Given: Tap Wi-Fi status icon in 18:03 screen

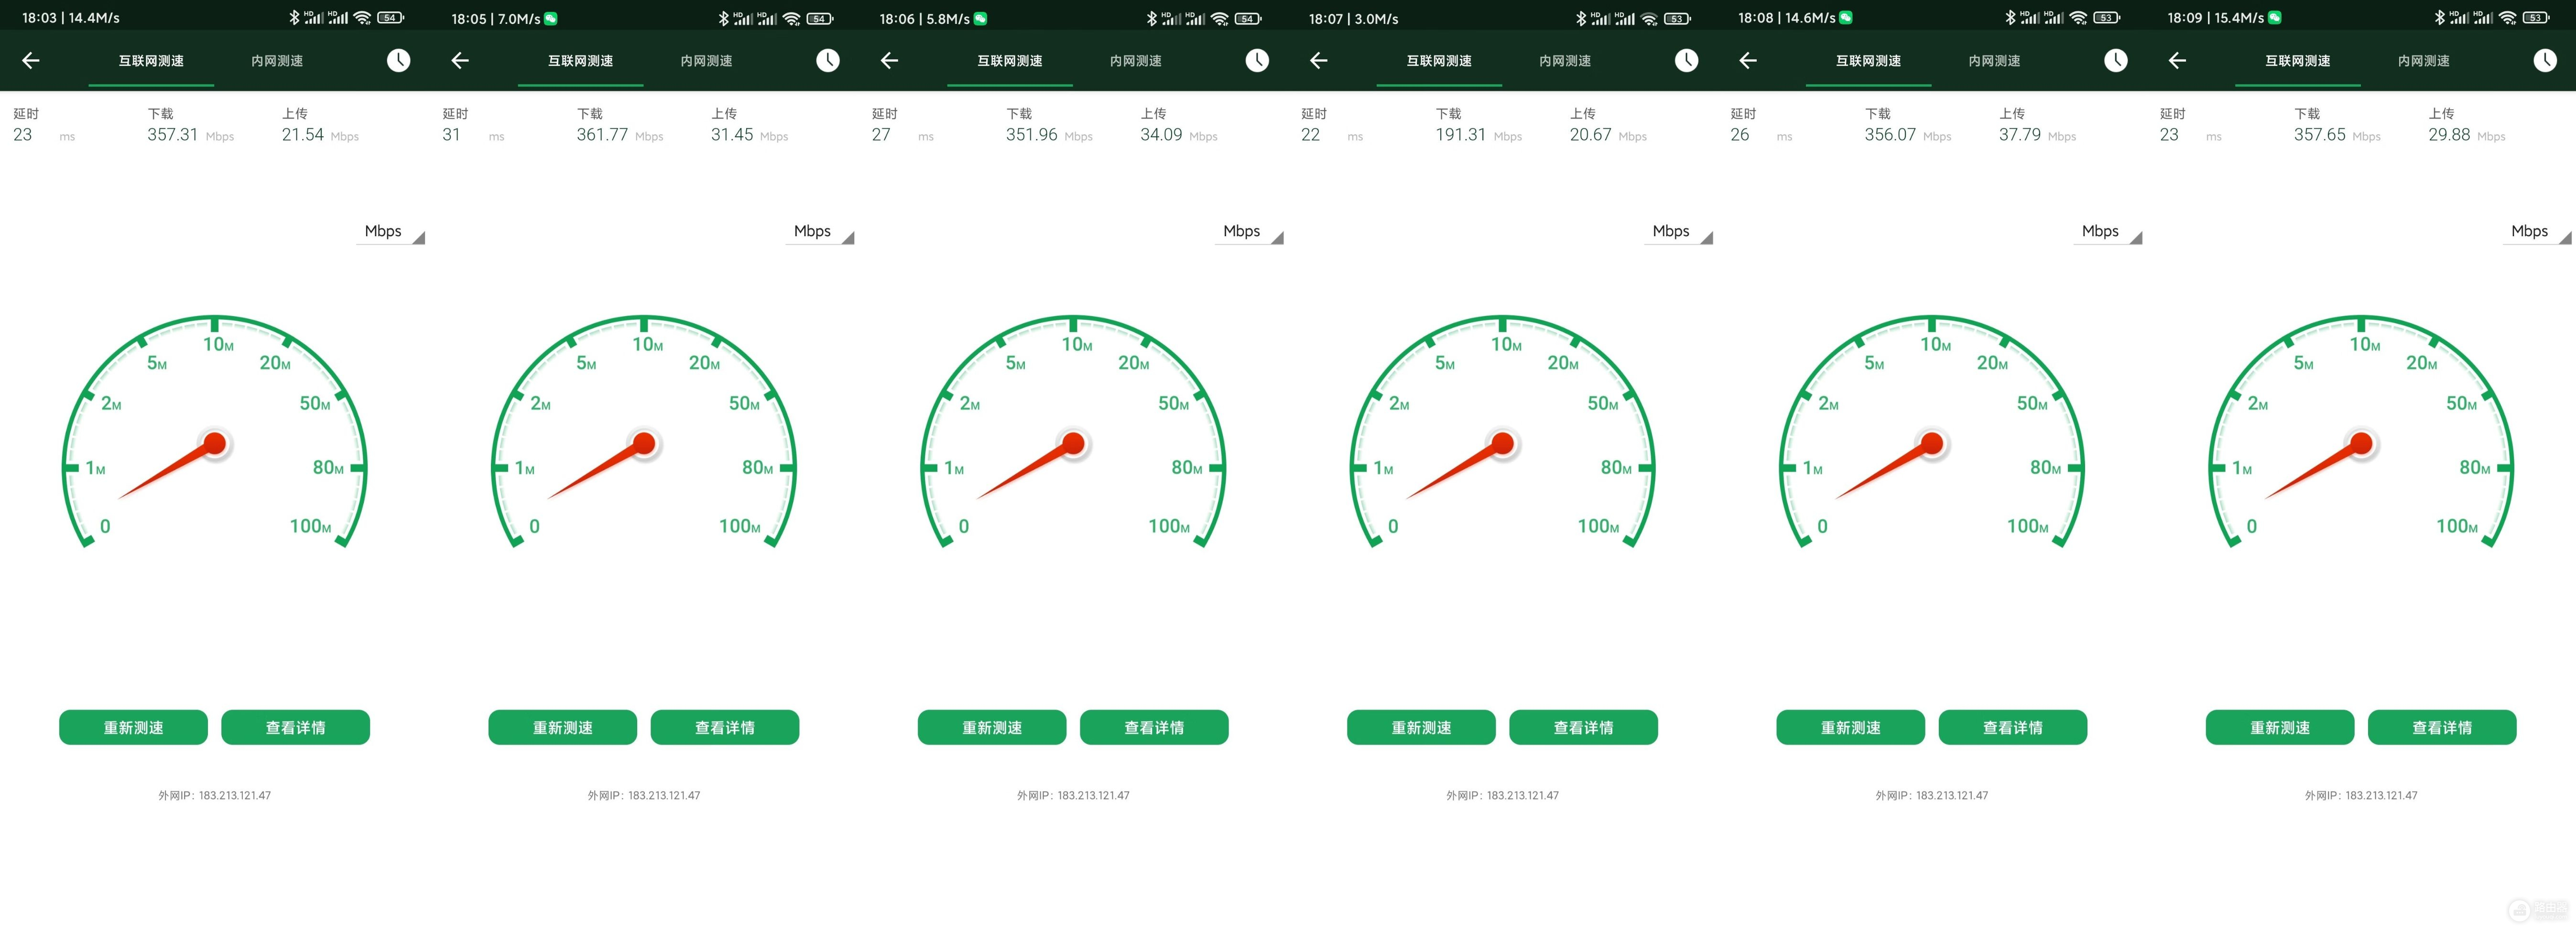Looking at the screenshot, I should point(362,18).
